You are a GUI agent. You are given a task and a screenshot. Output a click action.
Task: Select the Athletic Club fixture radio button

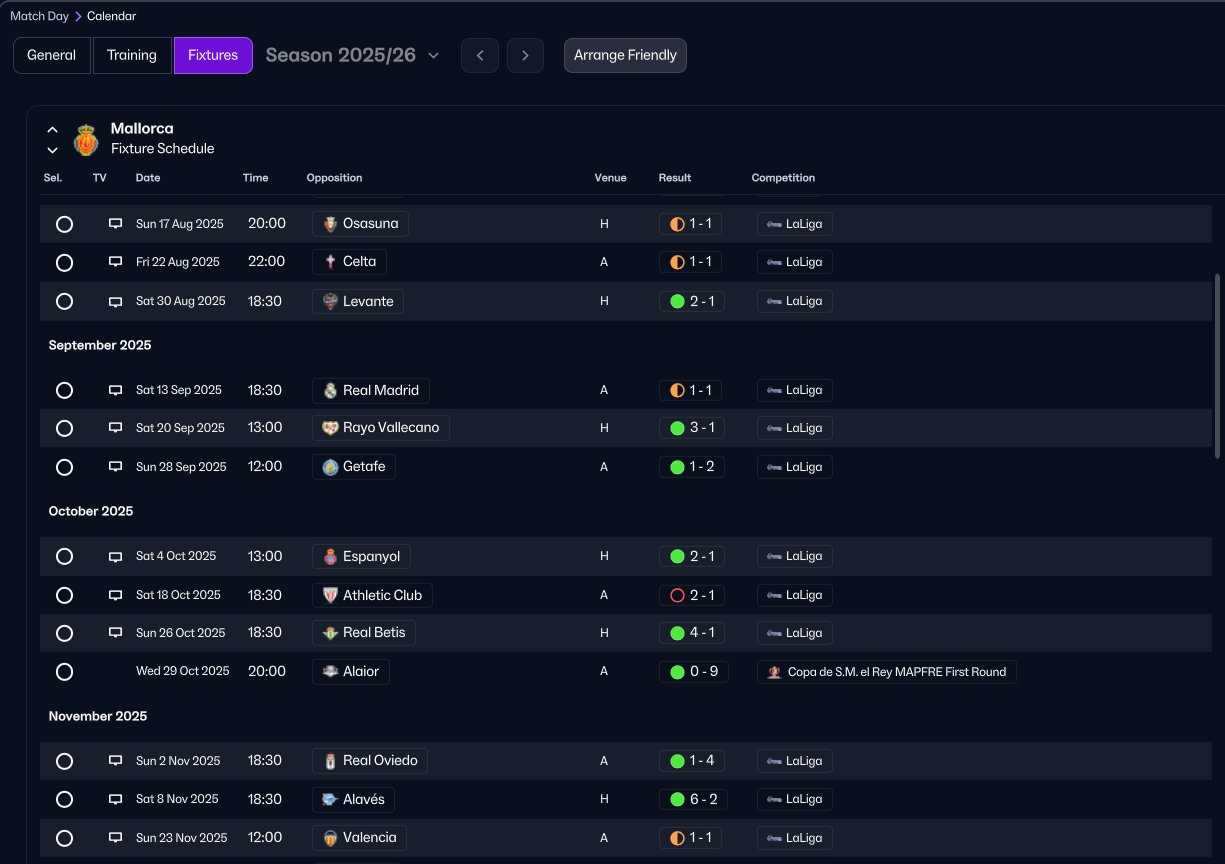coord(64,595)
